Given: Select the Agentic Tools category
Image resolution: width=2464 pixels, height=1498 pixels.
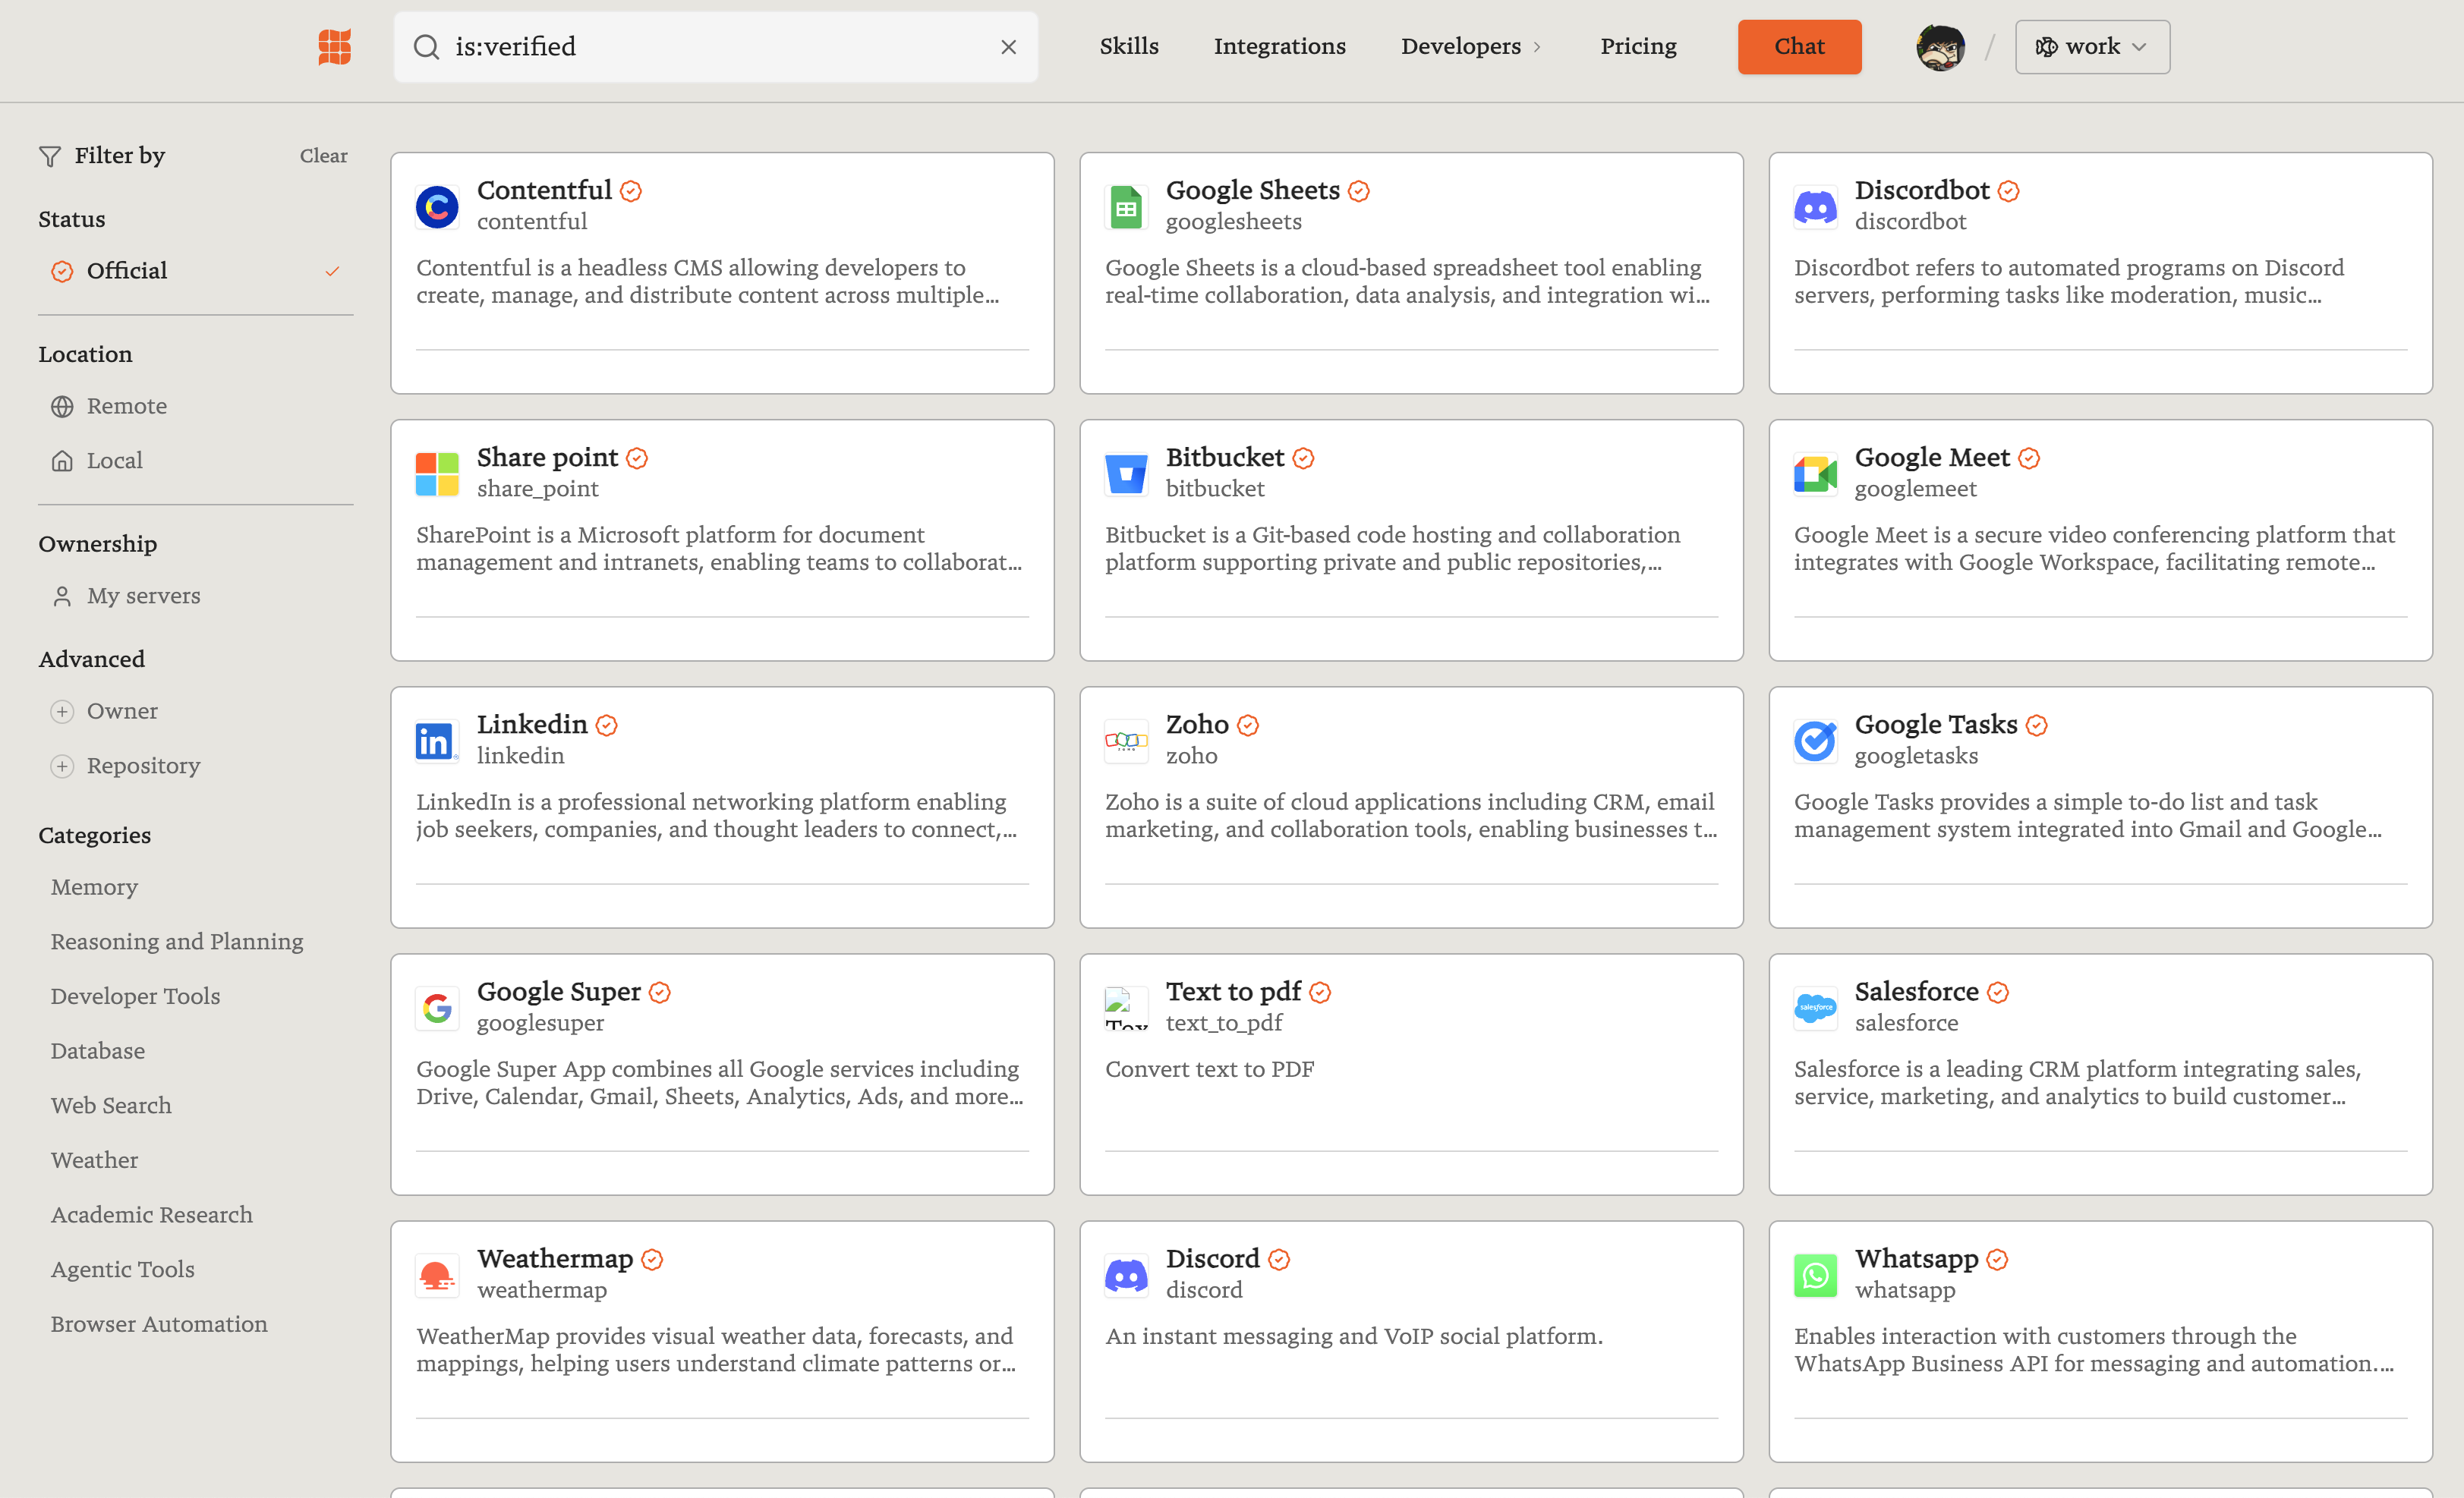Looking at the screenshot, I should point(123,1270).
